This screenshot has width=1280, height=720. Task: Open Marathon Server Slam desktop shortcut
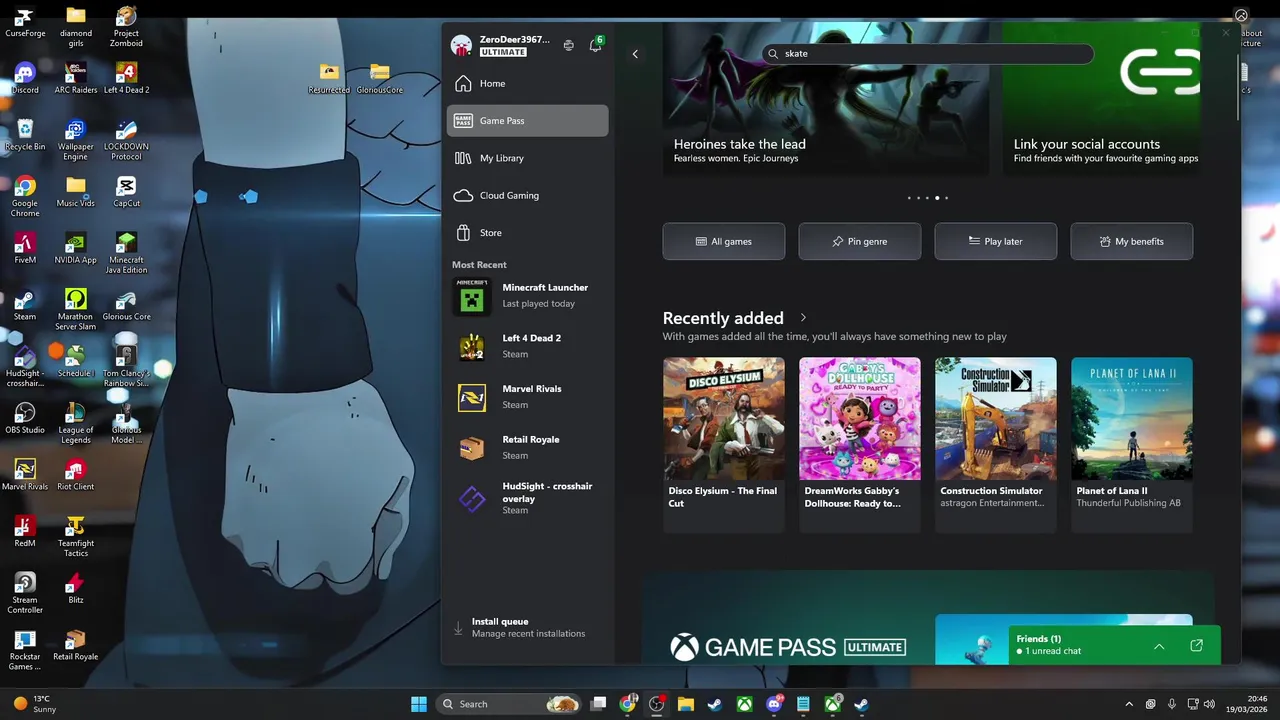tap(76, 310)
